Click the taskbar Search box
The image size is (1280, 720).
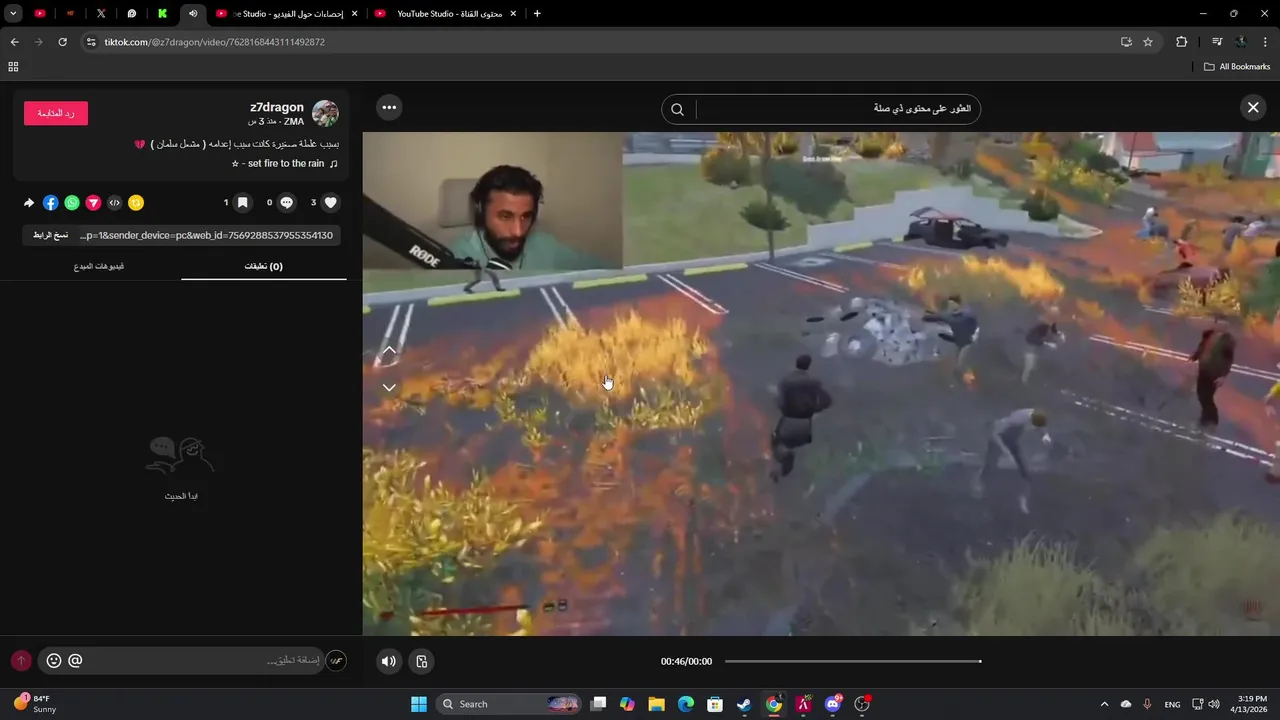511,704
